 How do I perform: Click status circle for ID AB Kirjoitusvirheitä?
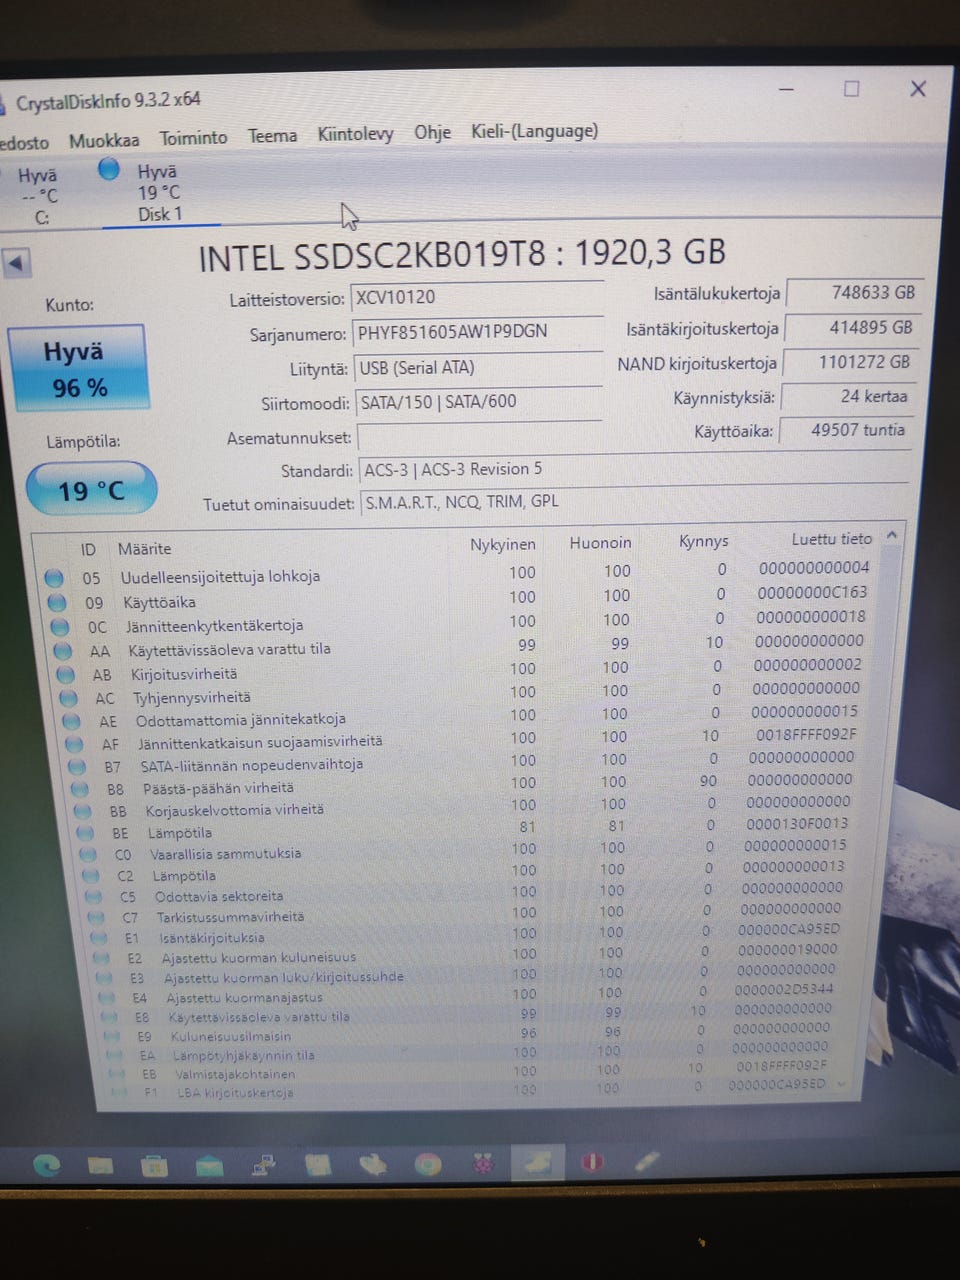click(66, 675)
